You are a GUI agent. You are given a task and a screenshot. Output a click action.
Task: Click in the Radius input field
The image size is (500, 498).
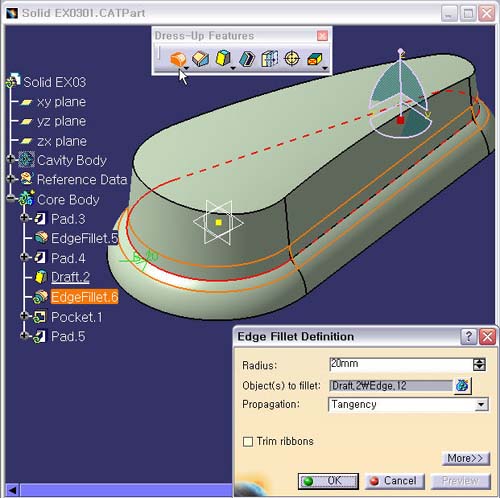click(401, 364)
